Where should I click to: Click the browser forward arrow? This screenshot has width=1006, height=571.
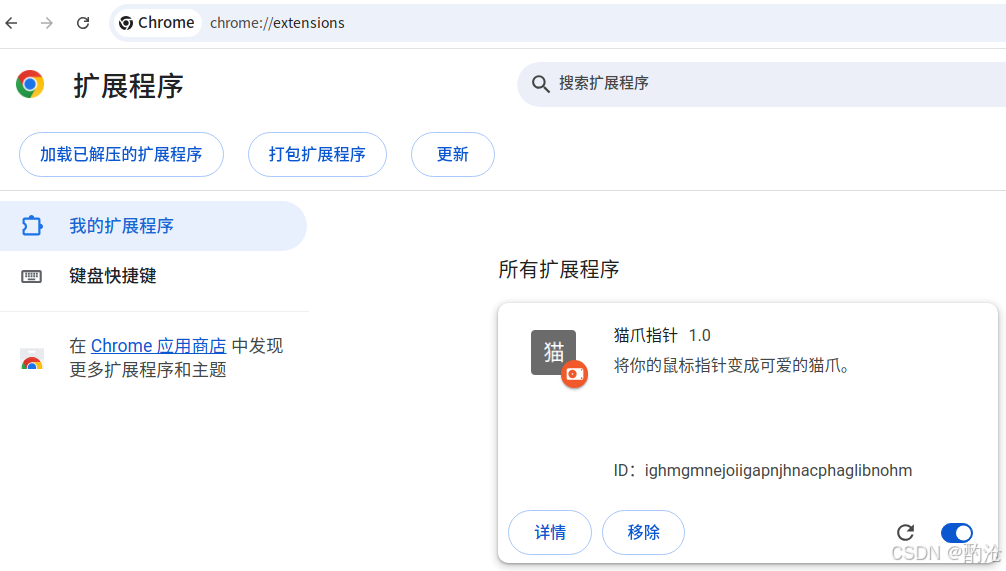pyautogui.click(x=47, y=23)
